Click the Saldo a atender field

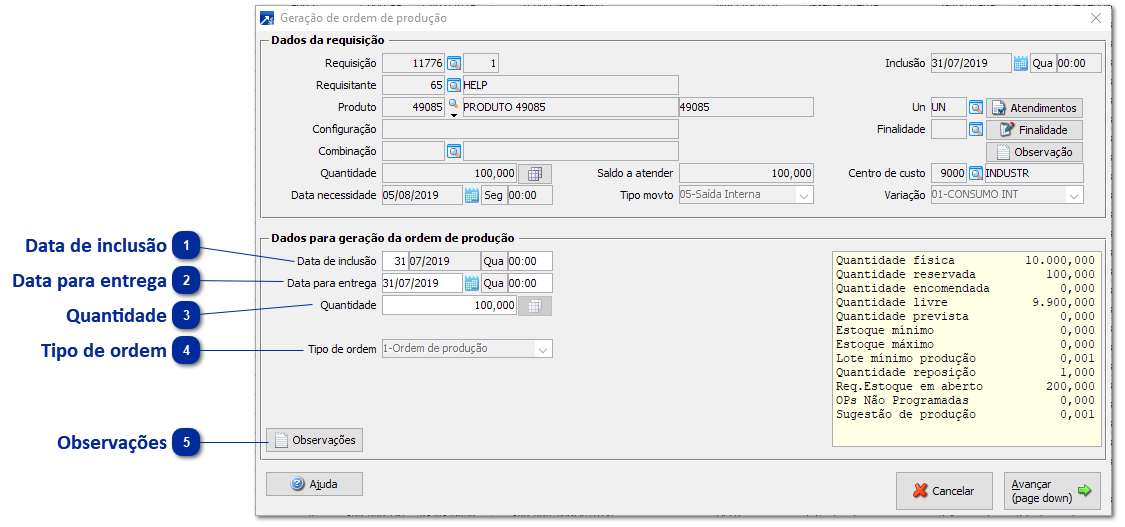(746, 174)
